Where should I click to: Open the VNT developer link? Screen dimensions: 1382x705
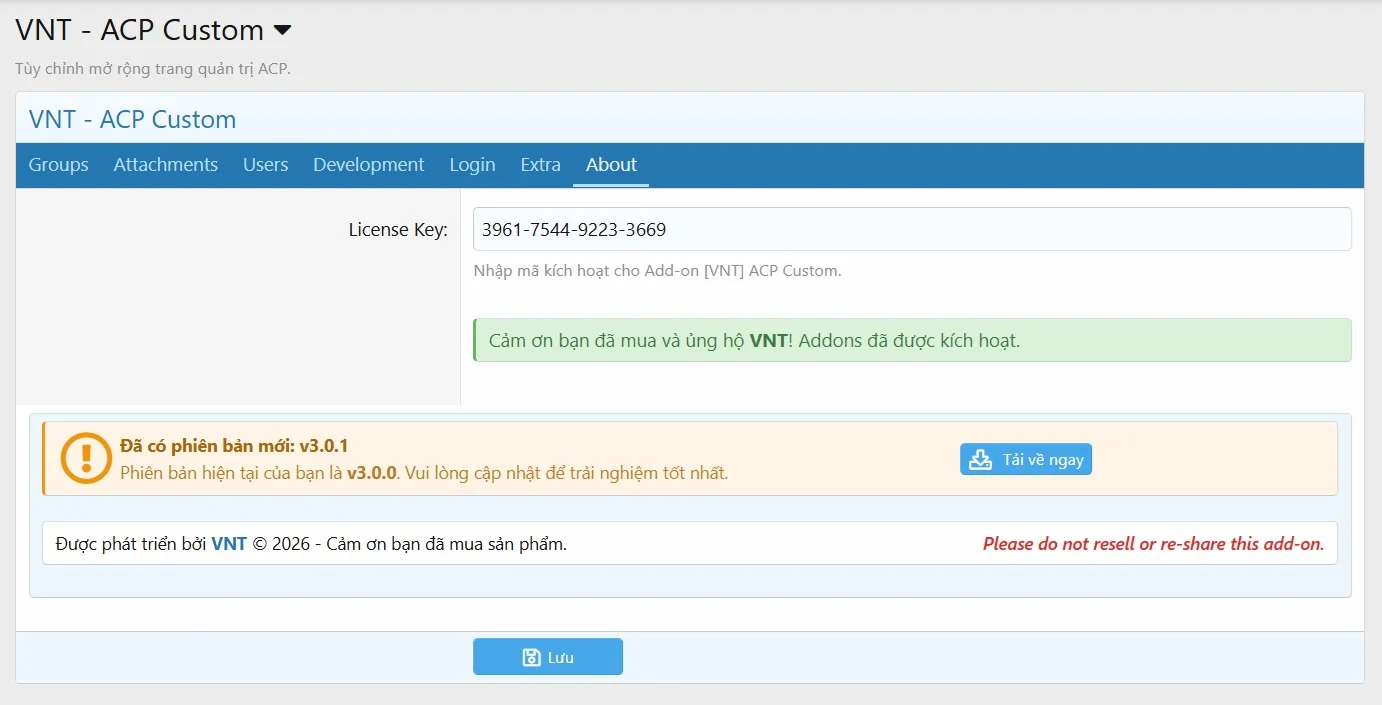[x=229, y=544]
